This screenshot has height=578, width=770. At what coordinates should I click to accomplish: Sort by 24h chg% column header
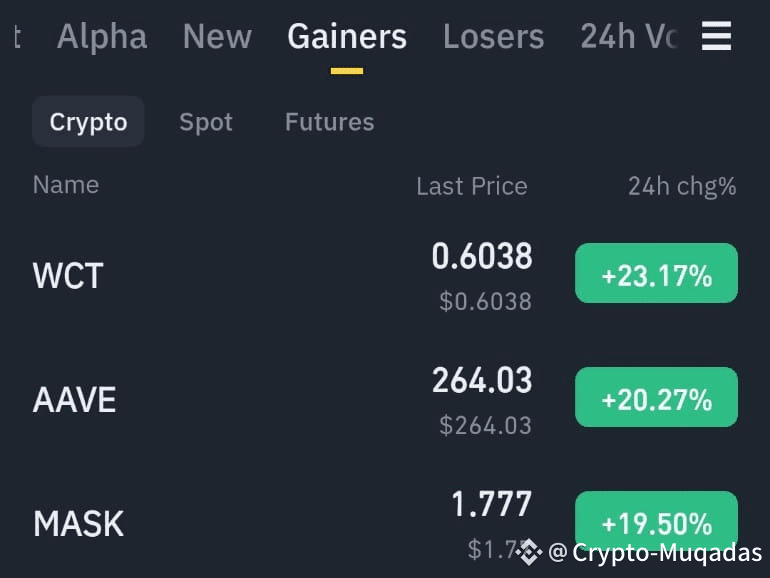point(682,187)
